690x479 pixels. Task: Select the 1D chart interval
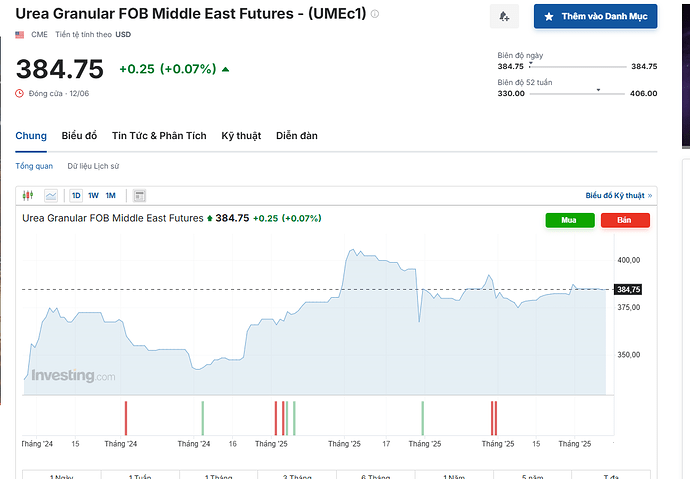[76, 196]
